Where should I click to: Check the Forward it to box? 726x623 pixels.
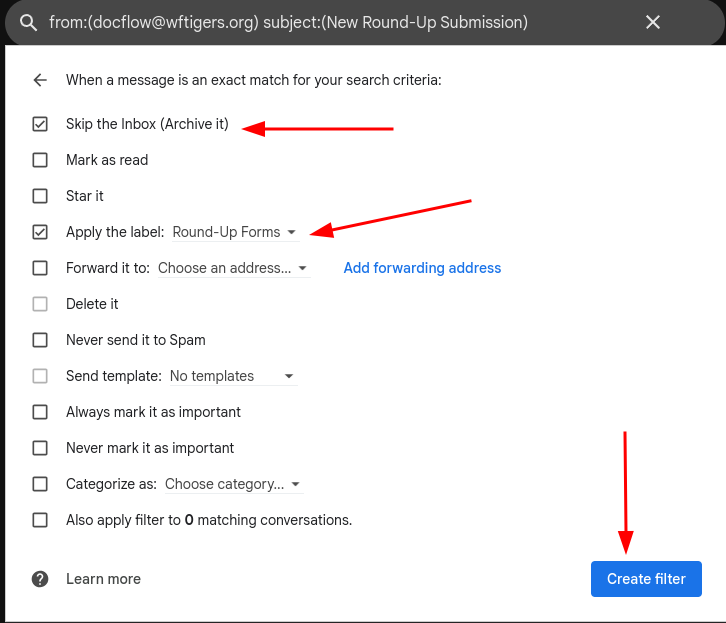[40, 268]
